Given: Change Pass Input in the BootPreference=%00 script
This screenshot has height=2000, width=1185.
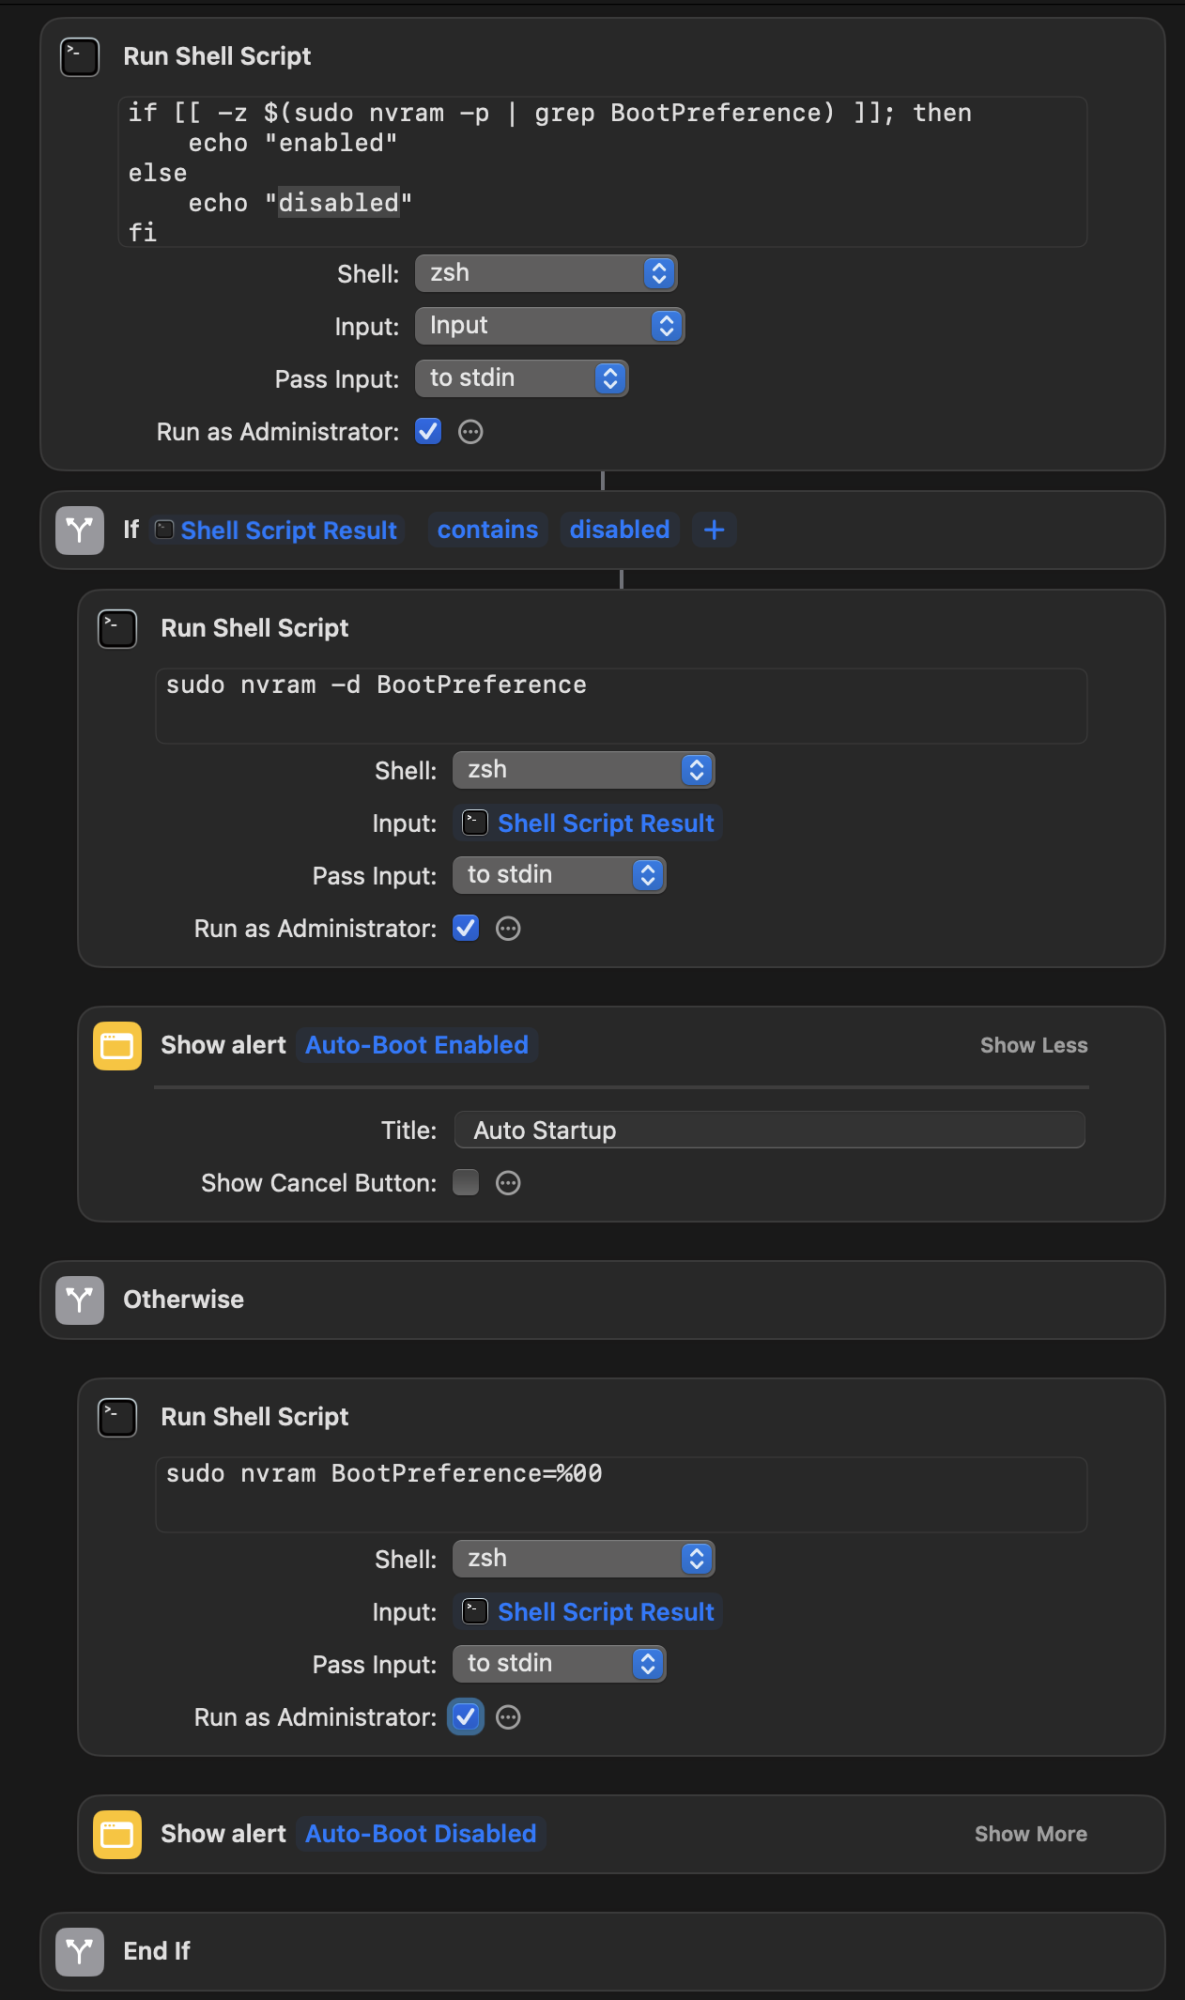Looking at the screenshot, I should pyautogui.click(x=559, y=1664).
